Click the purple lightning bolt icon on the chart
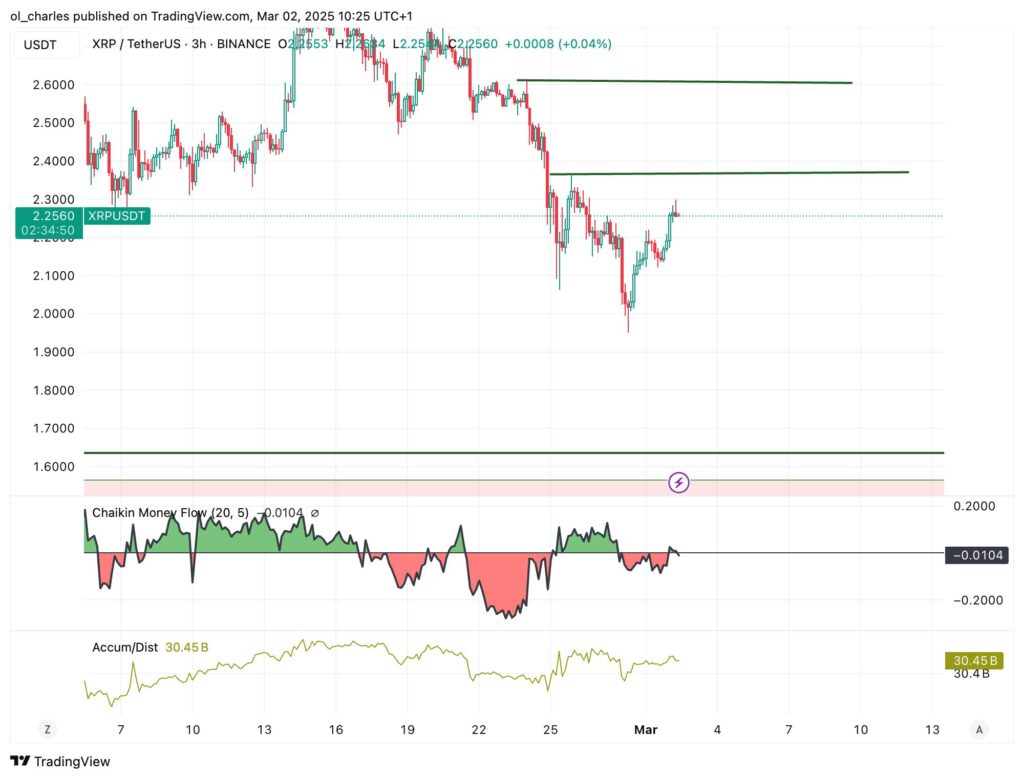 [x=678, y=482]
